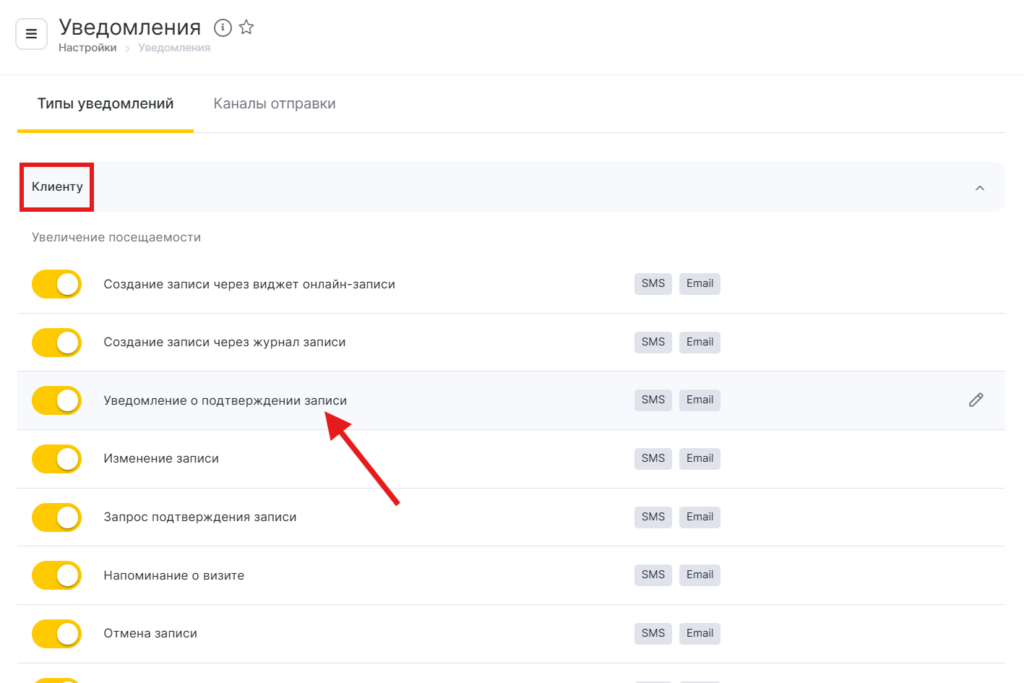The image size is (1024, 683).
Task: Click the Клиенту section header
Action: tap(57, 187)
